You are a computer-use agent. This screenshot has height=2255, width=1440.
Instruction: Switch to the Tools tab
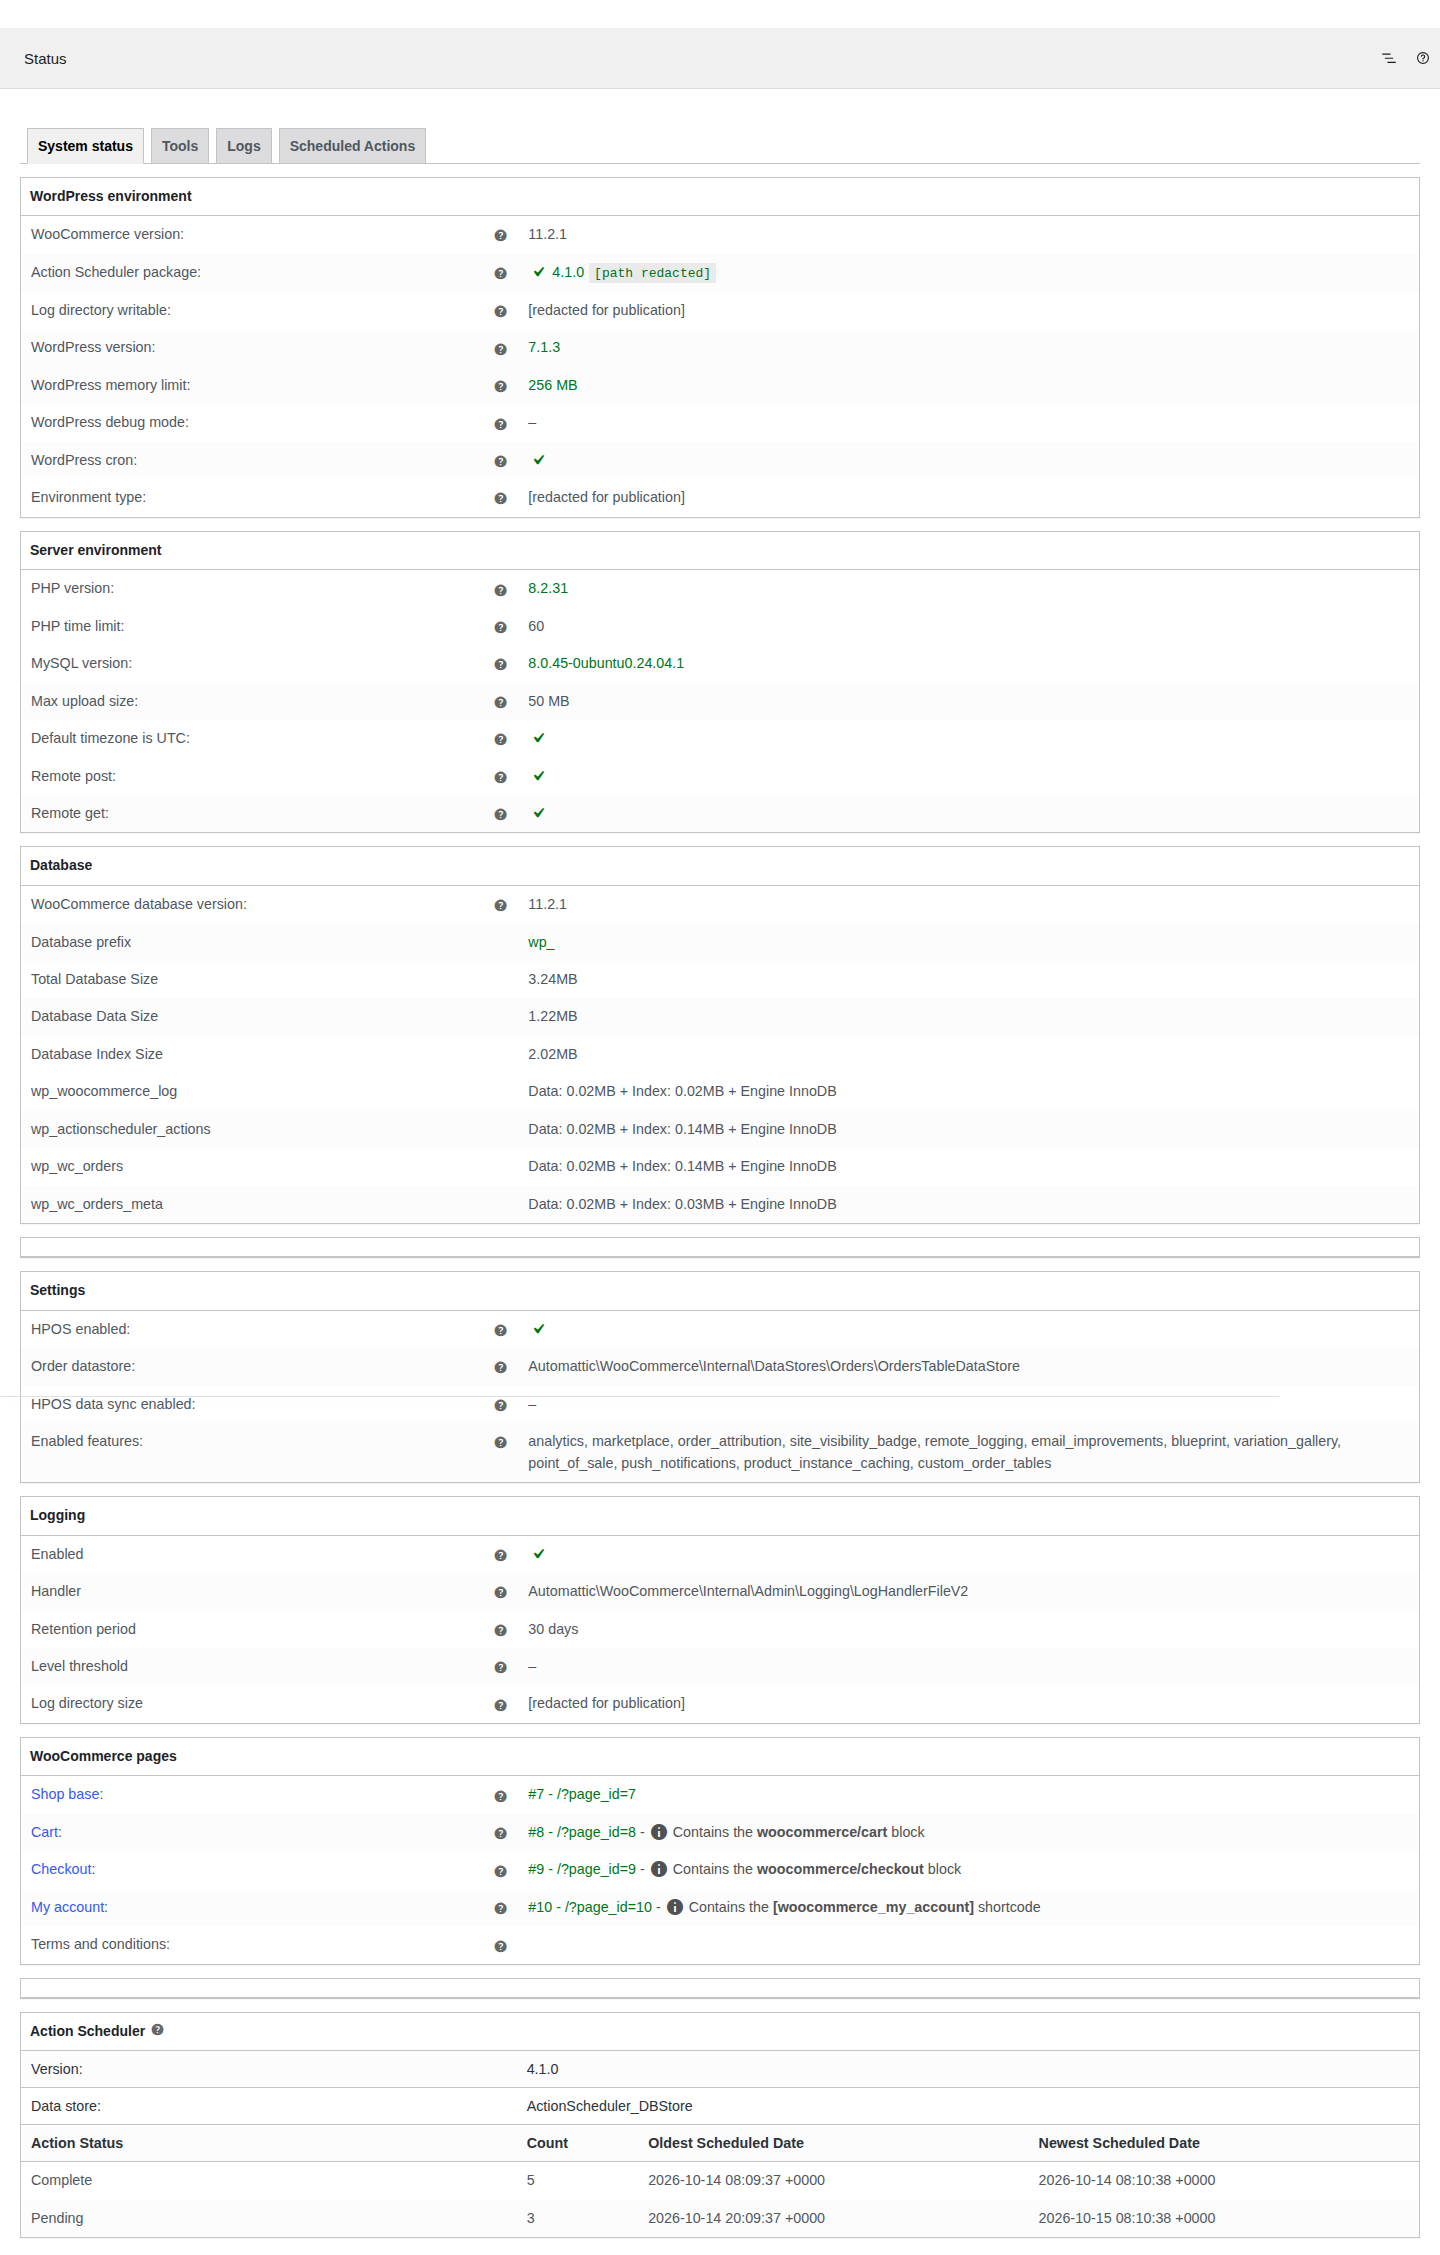180,146
